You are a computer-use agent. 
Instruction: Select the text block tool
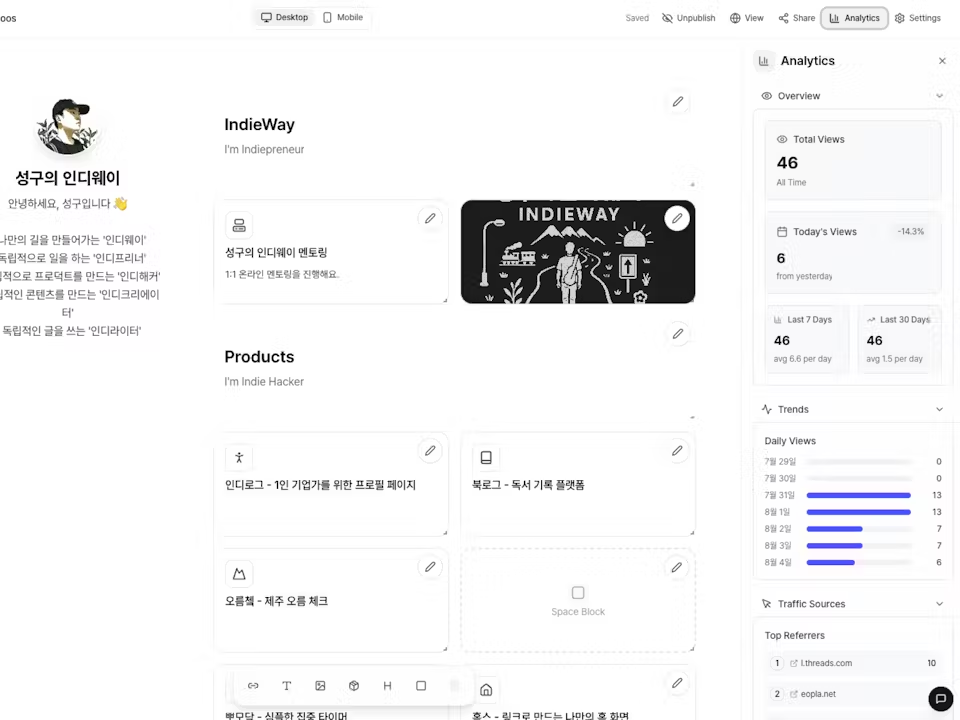(287, 686)
